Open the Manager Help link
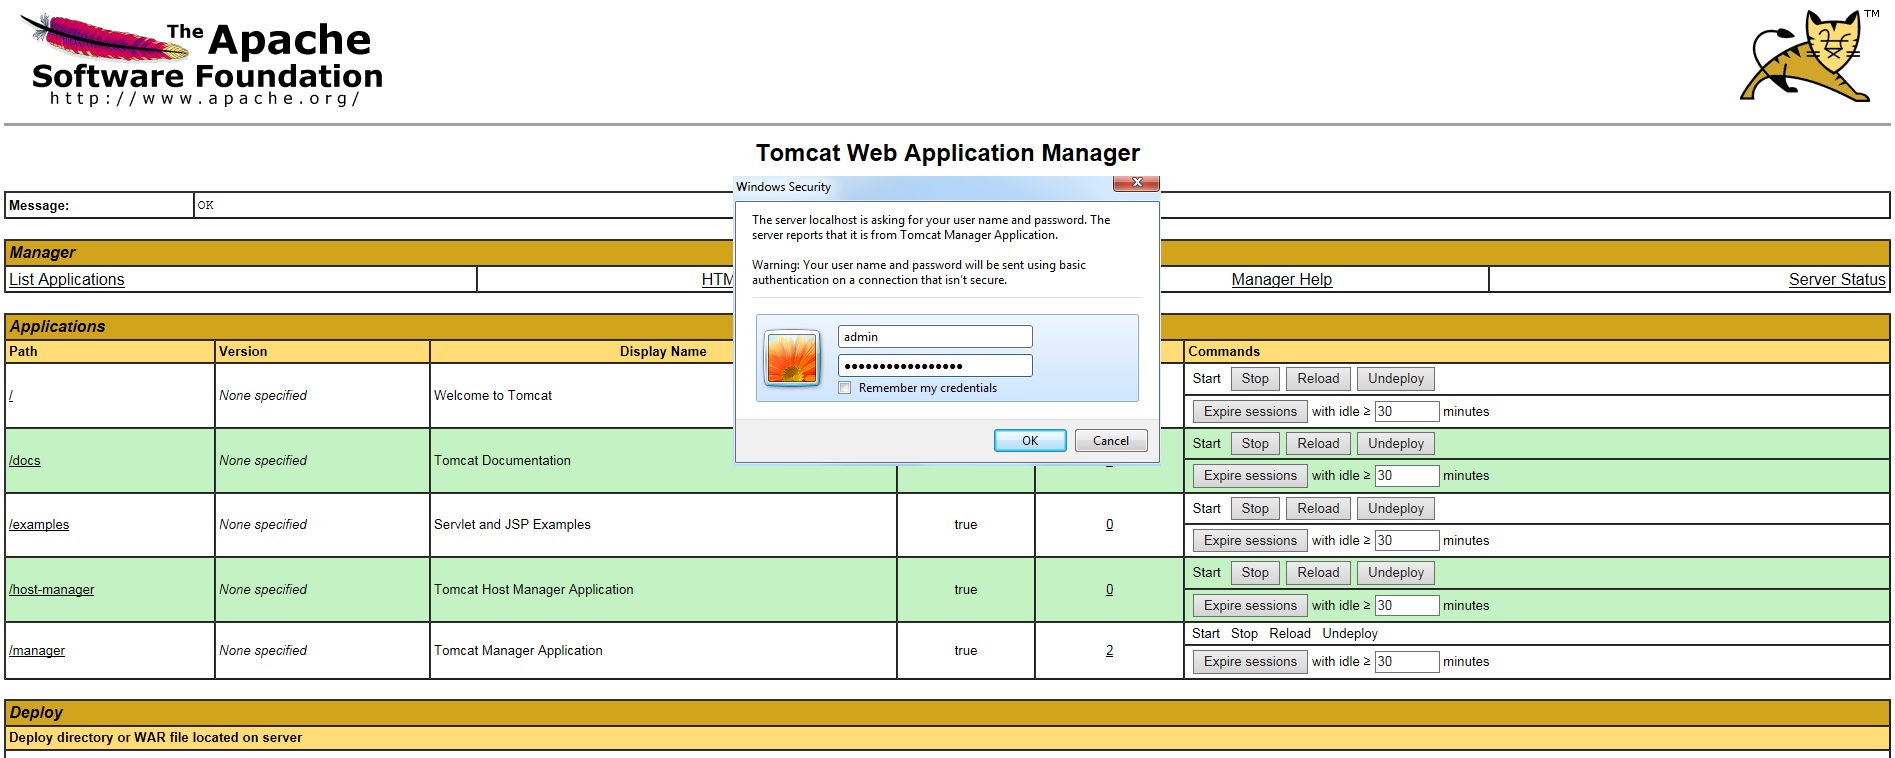 1282,280
